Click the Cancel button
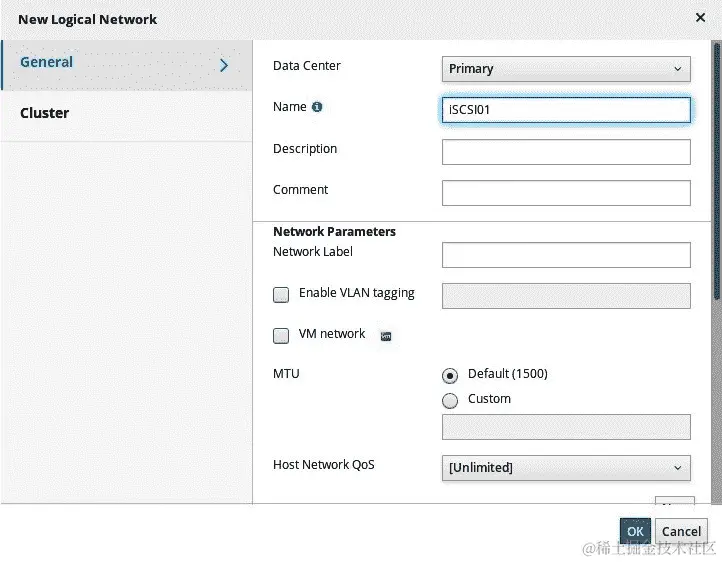The image size is (722, 562). click(681, 531)
